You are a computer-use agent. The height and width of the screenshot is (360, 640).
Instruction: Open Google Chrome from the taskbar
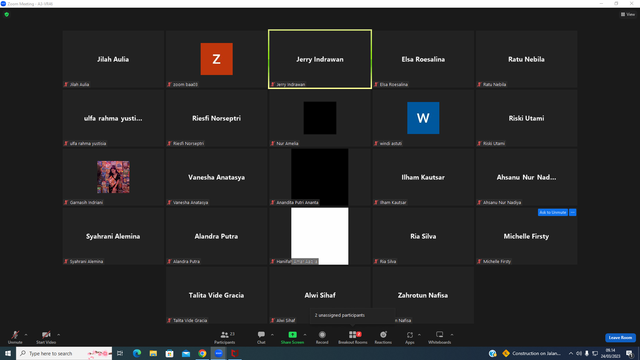tap(202, 353)
